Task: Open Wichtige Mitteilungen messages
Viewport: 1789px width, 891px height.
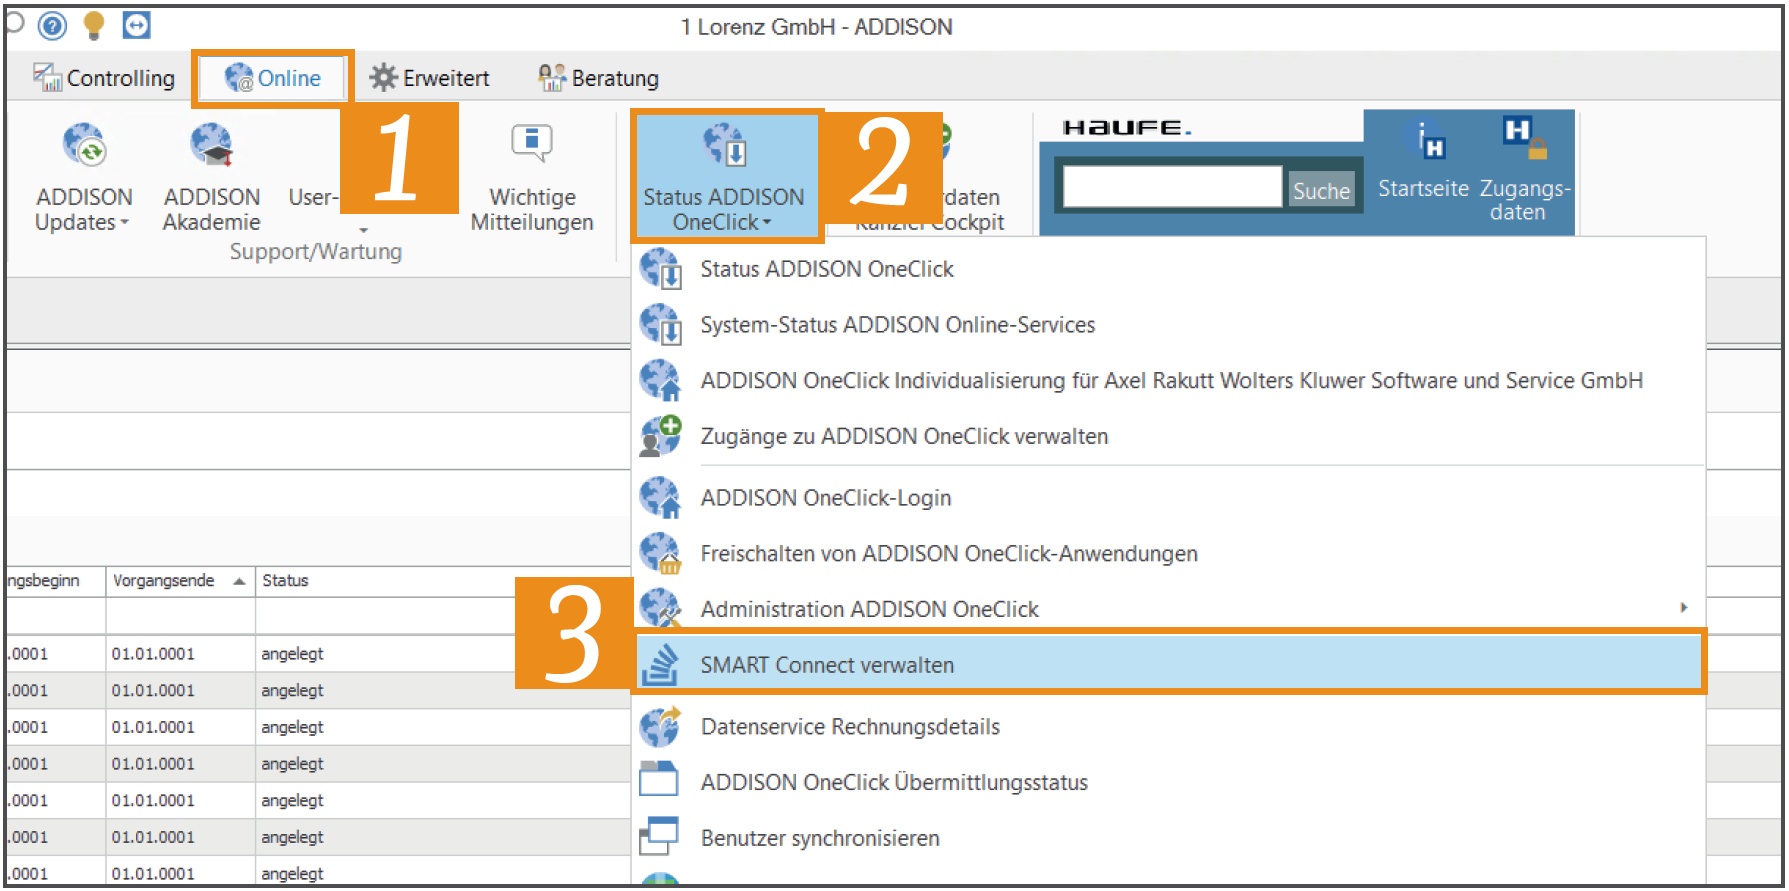Action: 532,177
